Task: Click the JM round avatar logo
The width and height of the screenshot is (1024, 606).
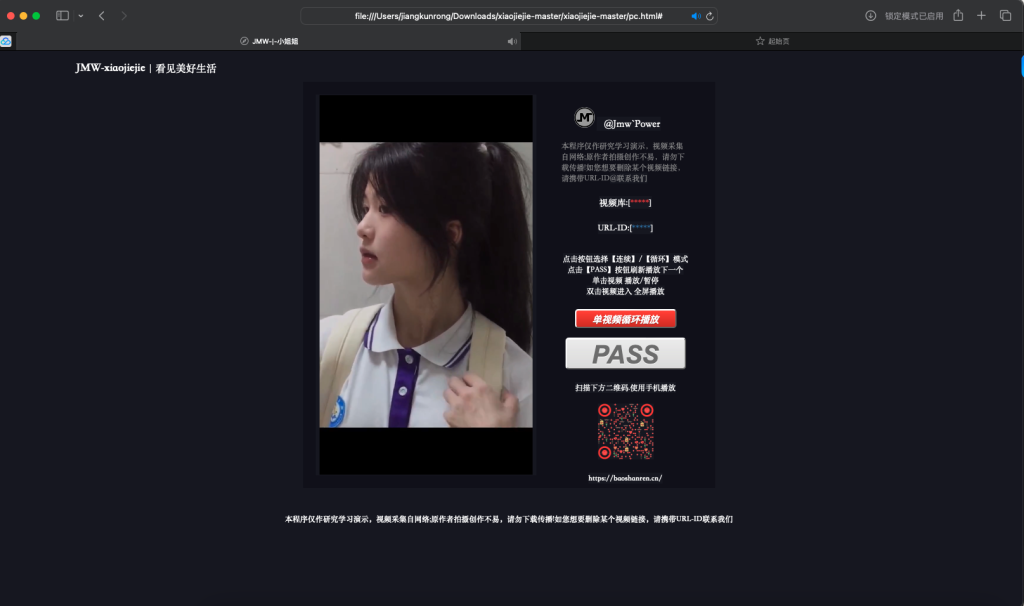Action: 584,118
